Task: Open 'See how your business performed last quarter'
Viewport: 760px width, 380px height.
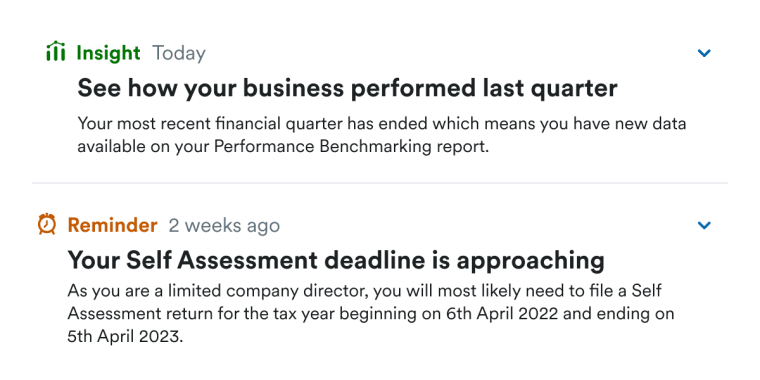Action: [x=347, y=88]
